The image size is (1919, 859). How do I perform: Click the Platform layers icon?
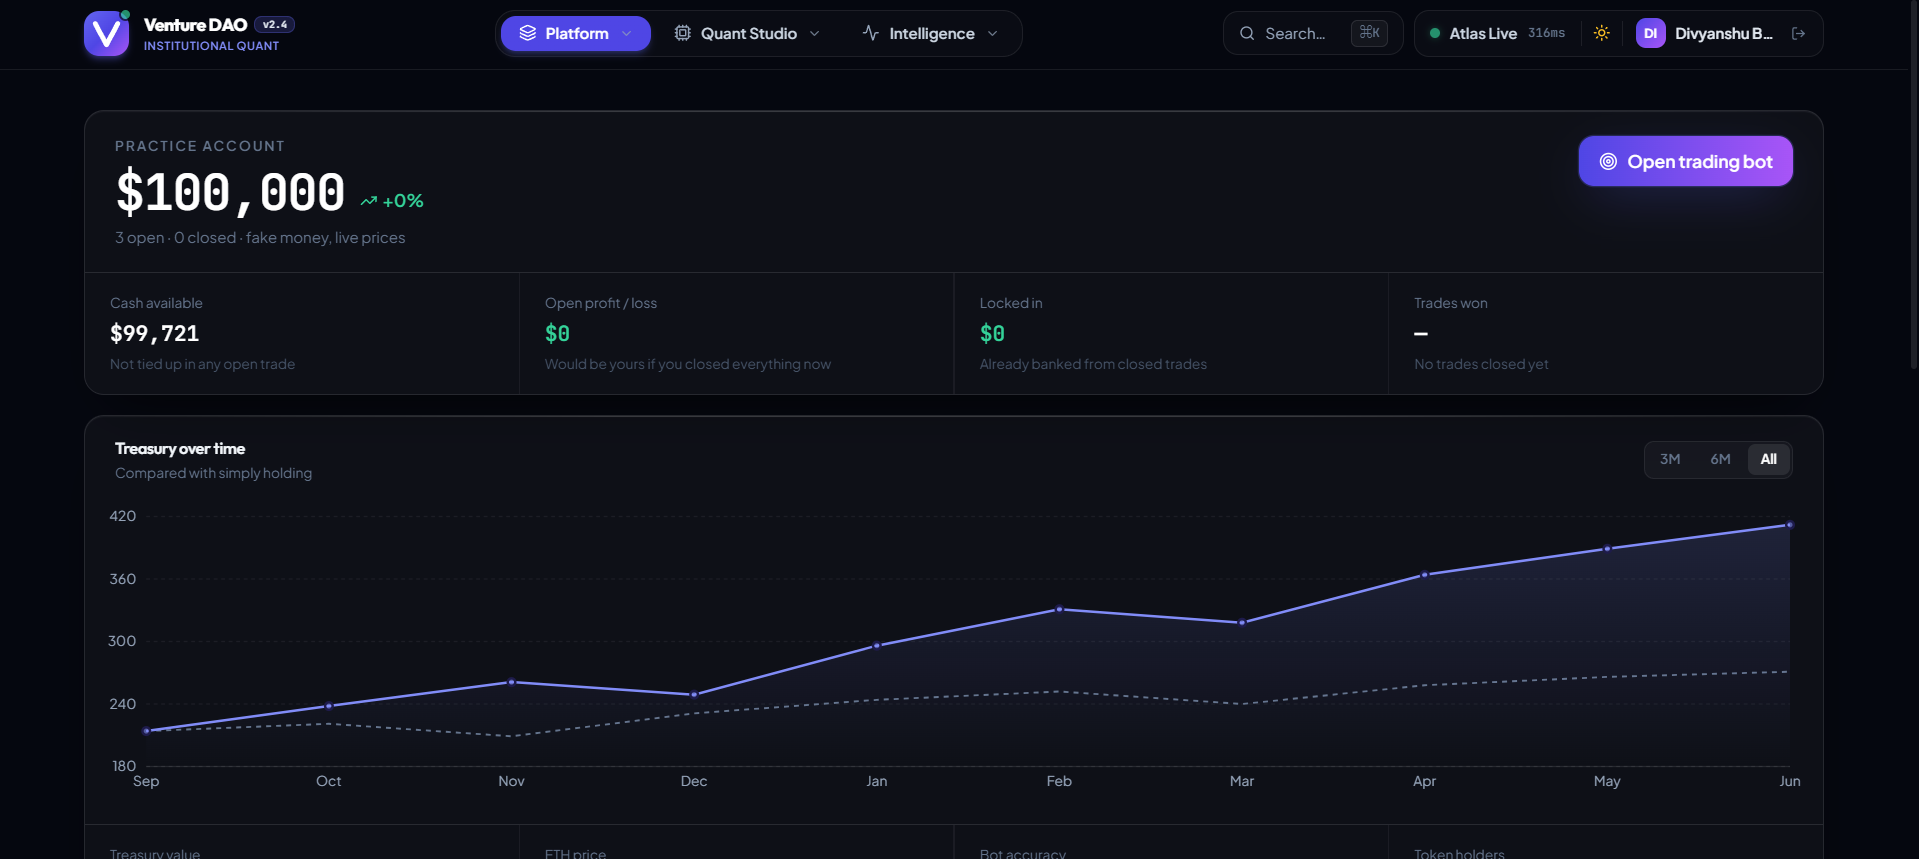point(528,33)
